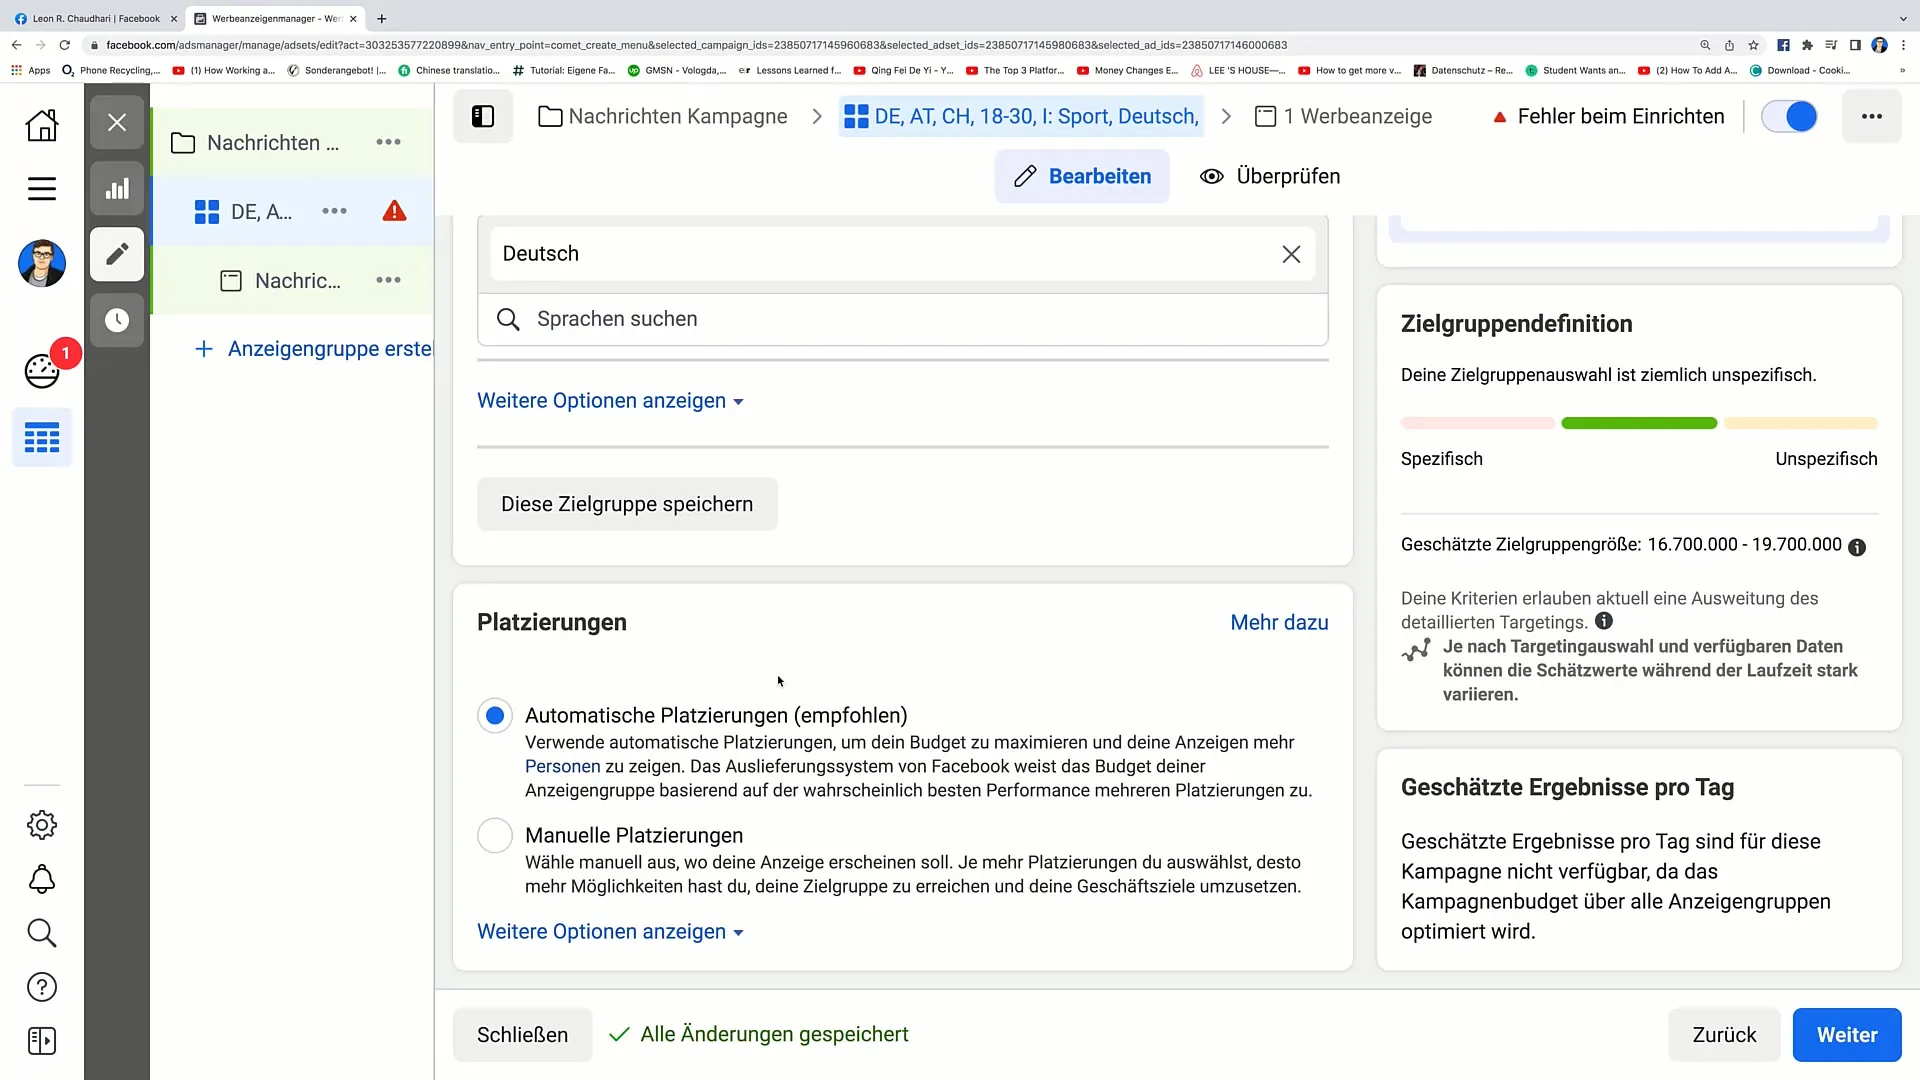Switch to Überprüfen tab
This screenshot has width=1920, height=1080.
1270,176
